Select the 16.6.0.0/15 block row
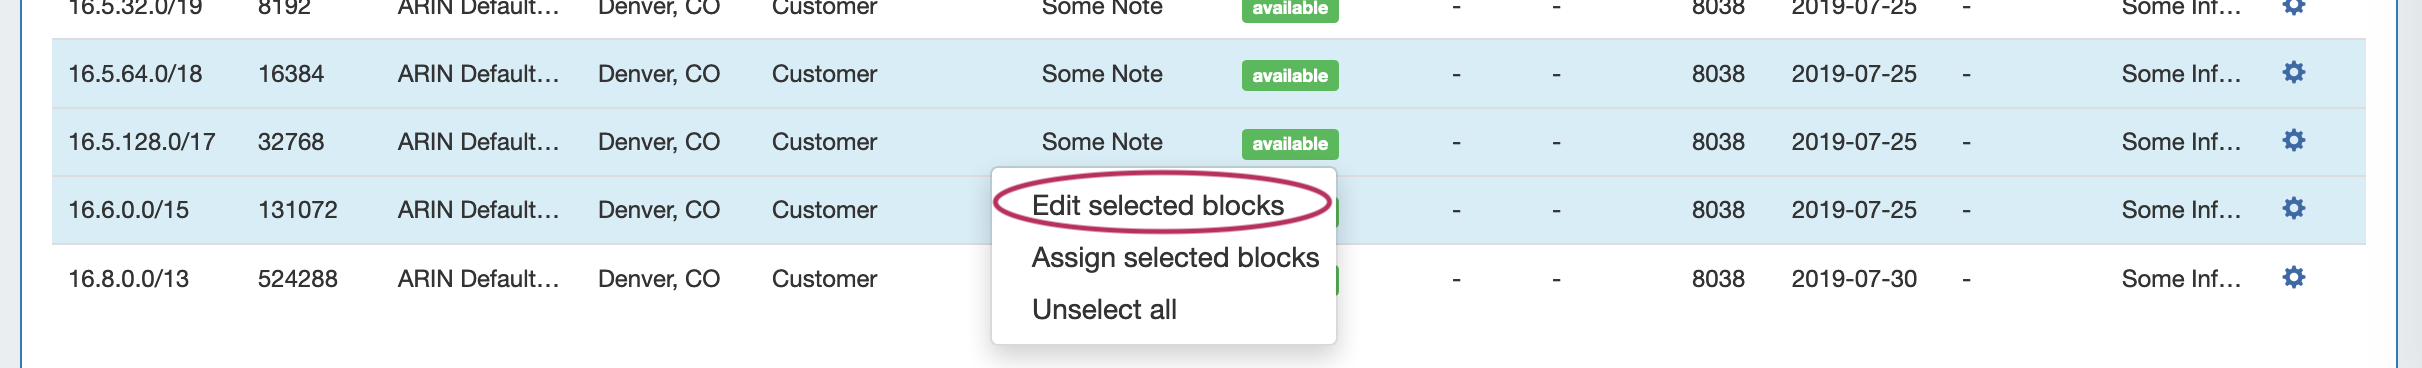 1208,210
